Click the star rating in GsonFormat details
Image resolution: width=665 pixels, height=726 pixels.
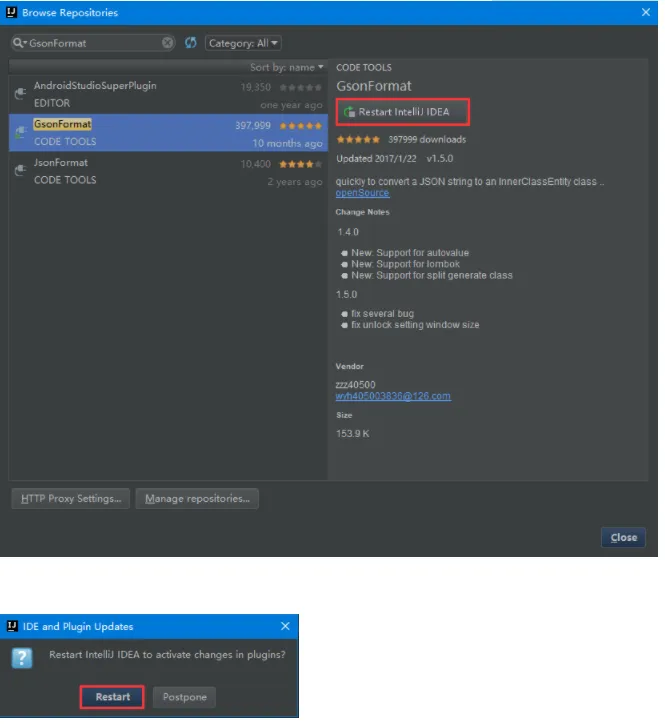[x=358, y=139]
